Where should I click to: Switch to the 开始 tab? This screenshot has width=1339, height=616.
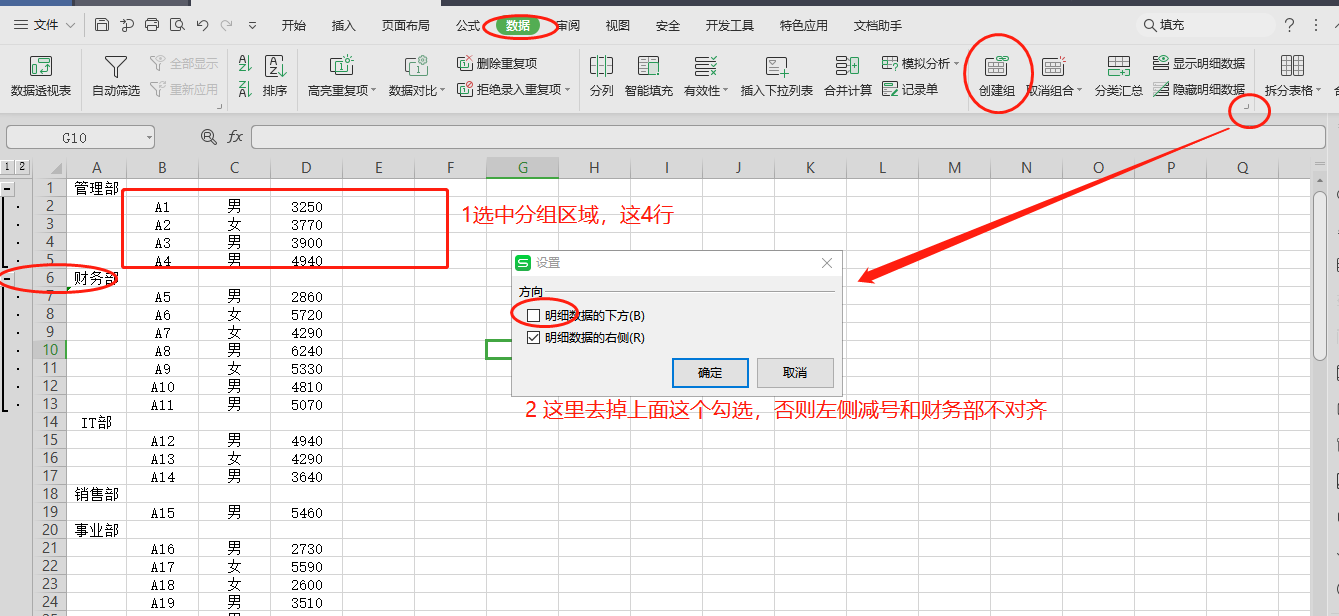coord(293,25)
